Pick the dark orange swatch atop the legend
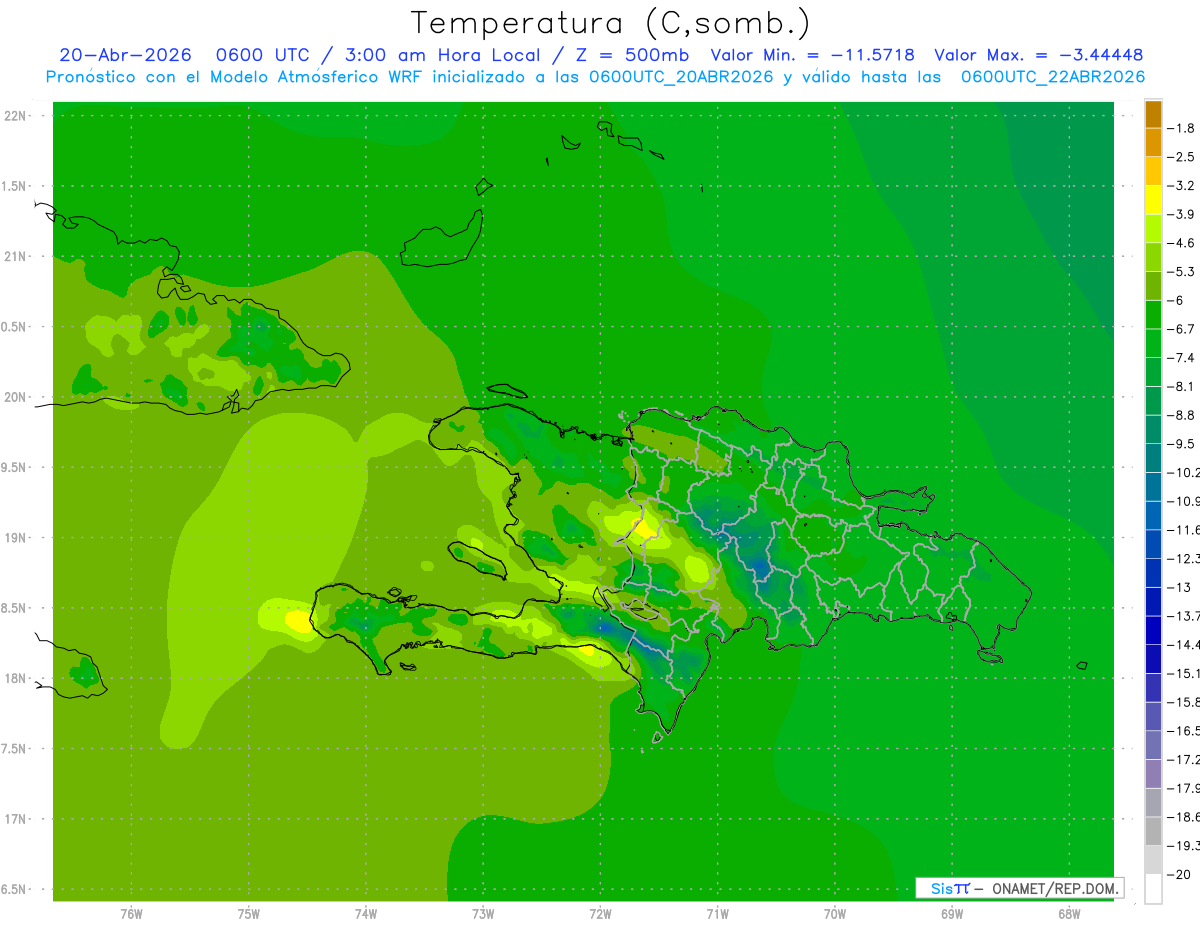 pyautogui.click(x=1153, y=114)
